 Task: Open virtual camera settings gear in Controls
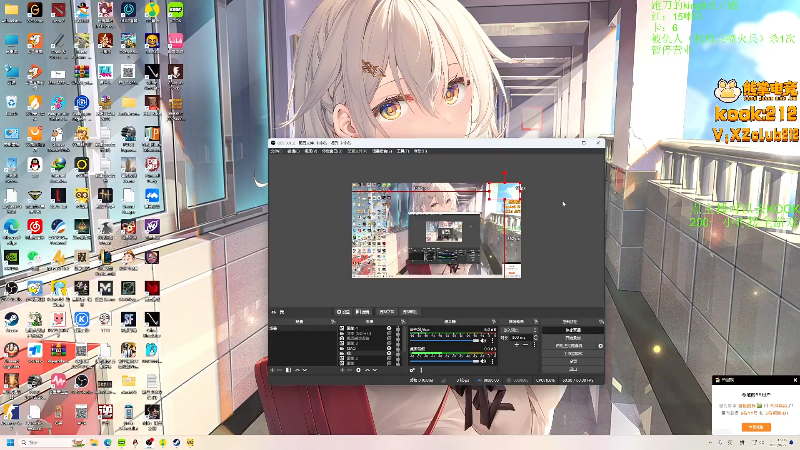coord(601,346)
